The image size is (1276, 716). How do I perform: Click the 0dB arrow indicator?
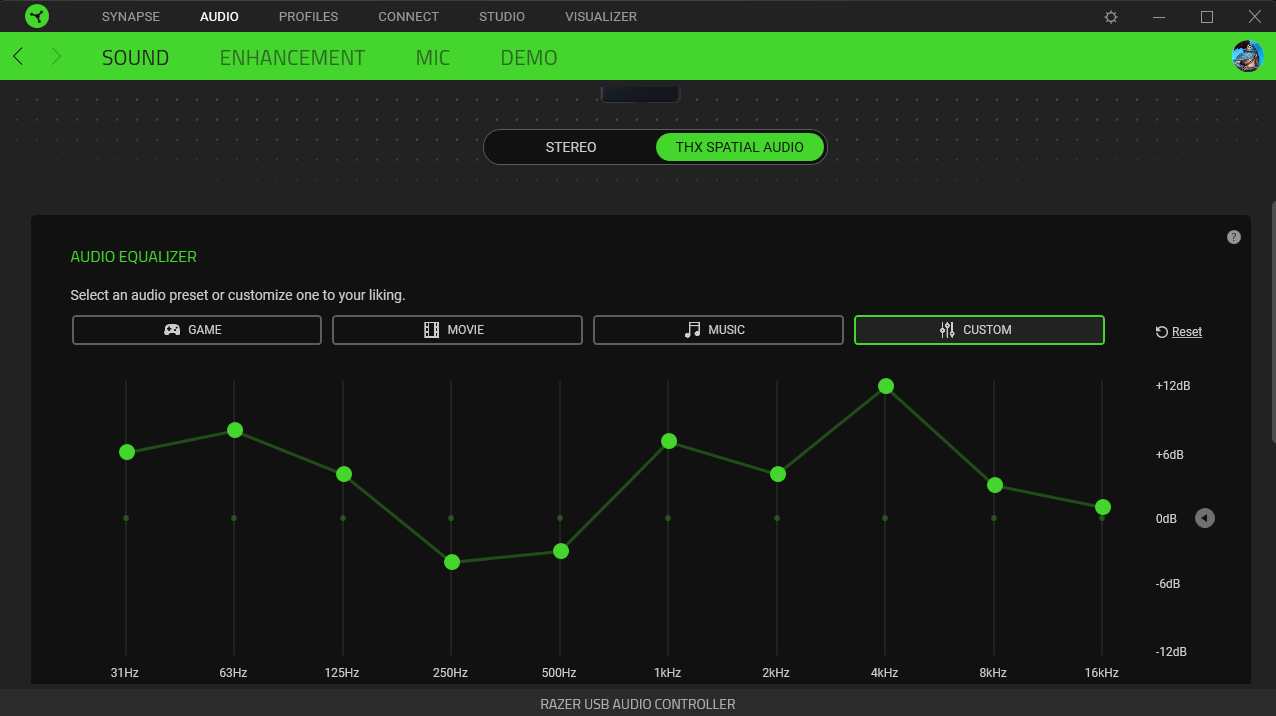tap(1205, 518)
